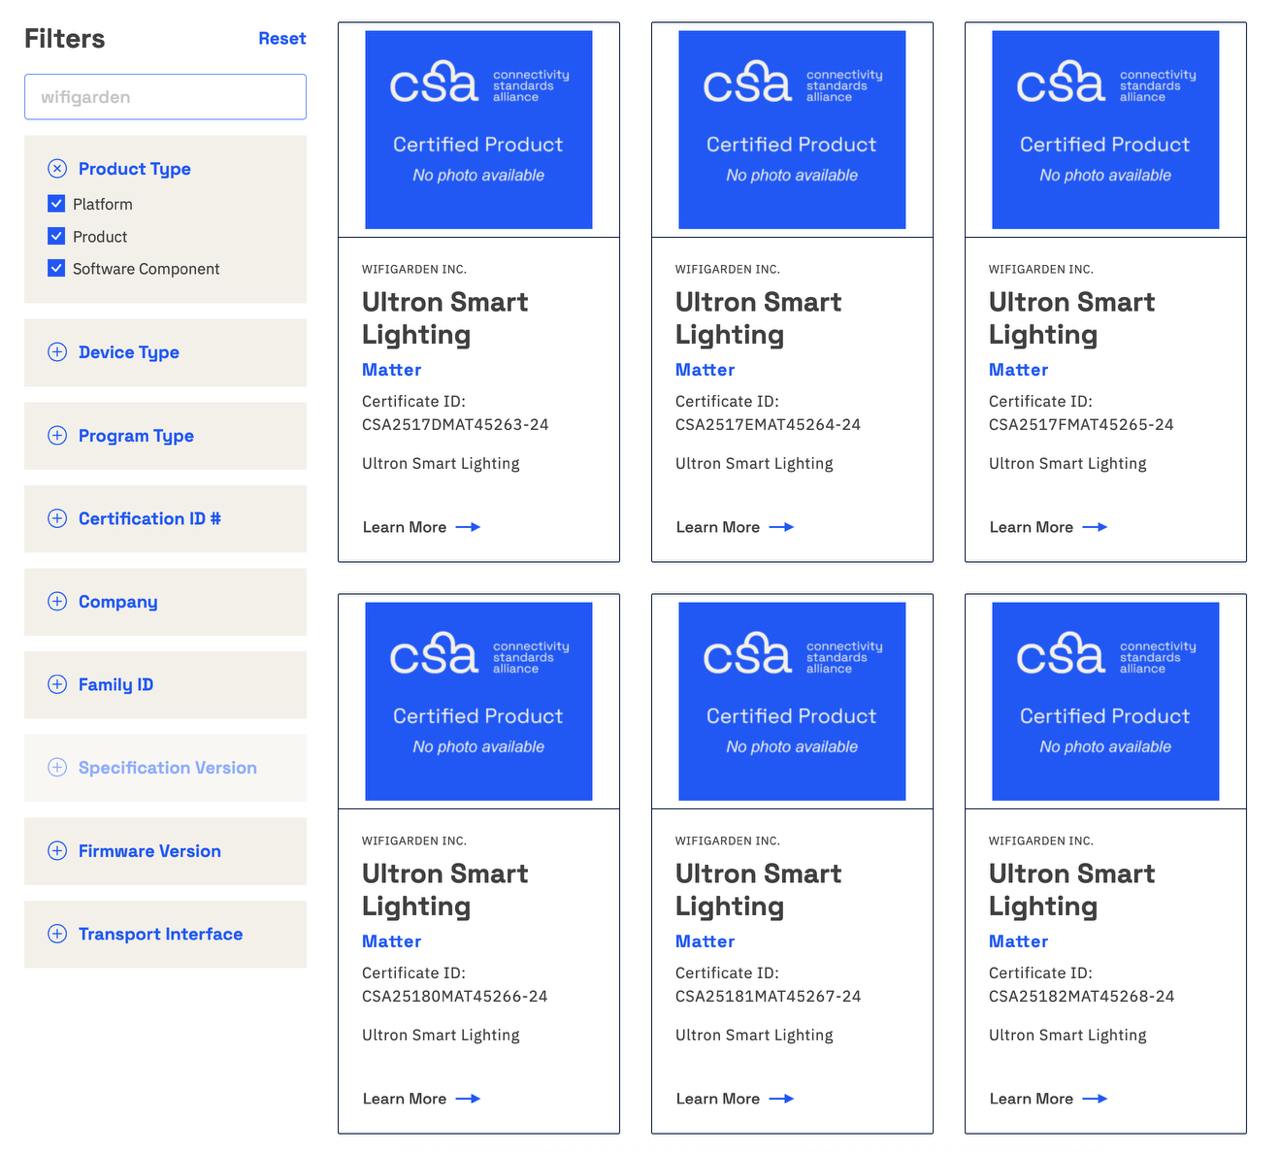
Task: Click the Reset filters link
Action: (282, 38)
